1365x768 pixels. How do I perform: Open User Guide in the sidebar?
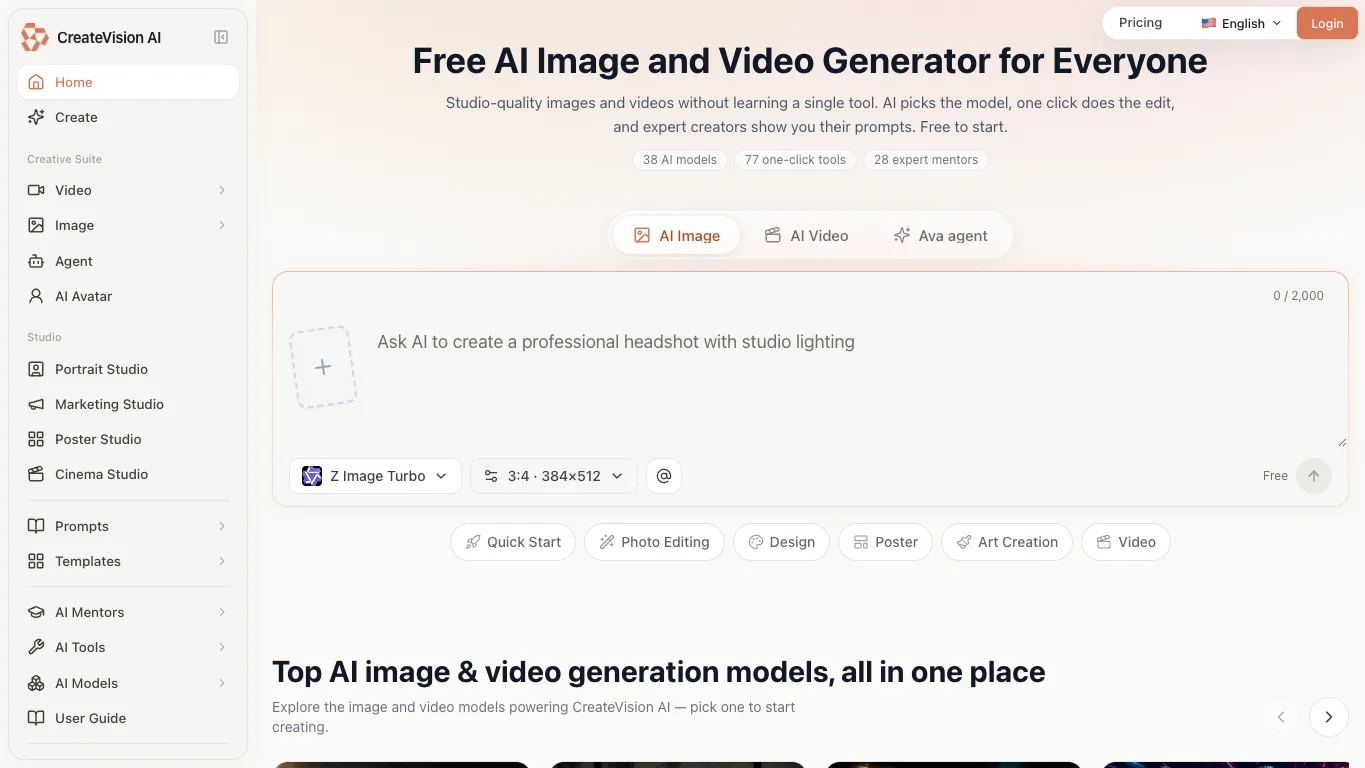128,718
